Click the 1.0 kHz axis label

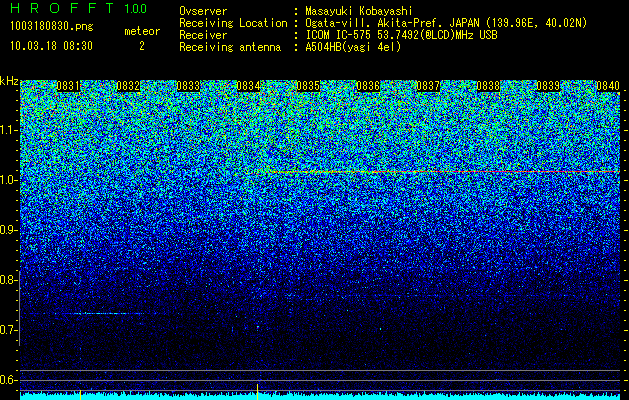click(x=8, y=180)
